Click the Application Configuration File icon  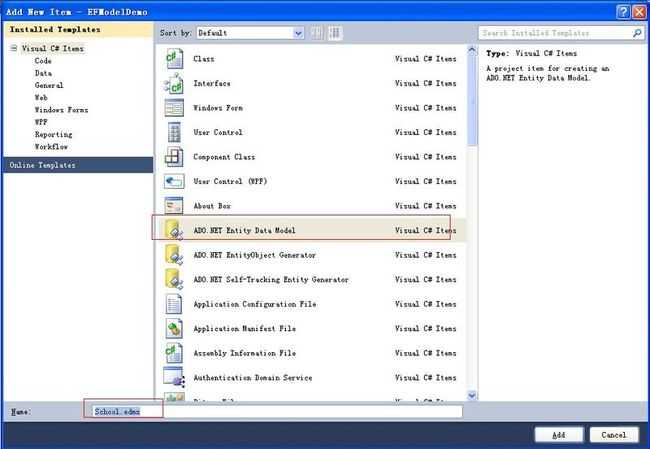click(174, 303)
